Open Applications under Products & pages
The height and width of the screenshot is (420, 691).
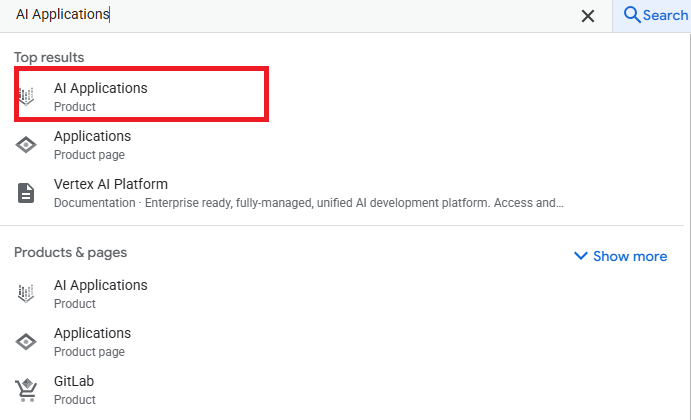342,342
